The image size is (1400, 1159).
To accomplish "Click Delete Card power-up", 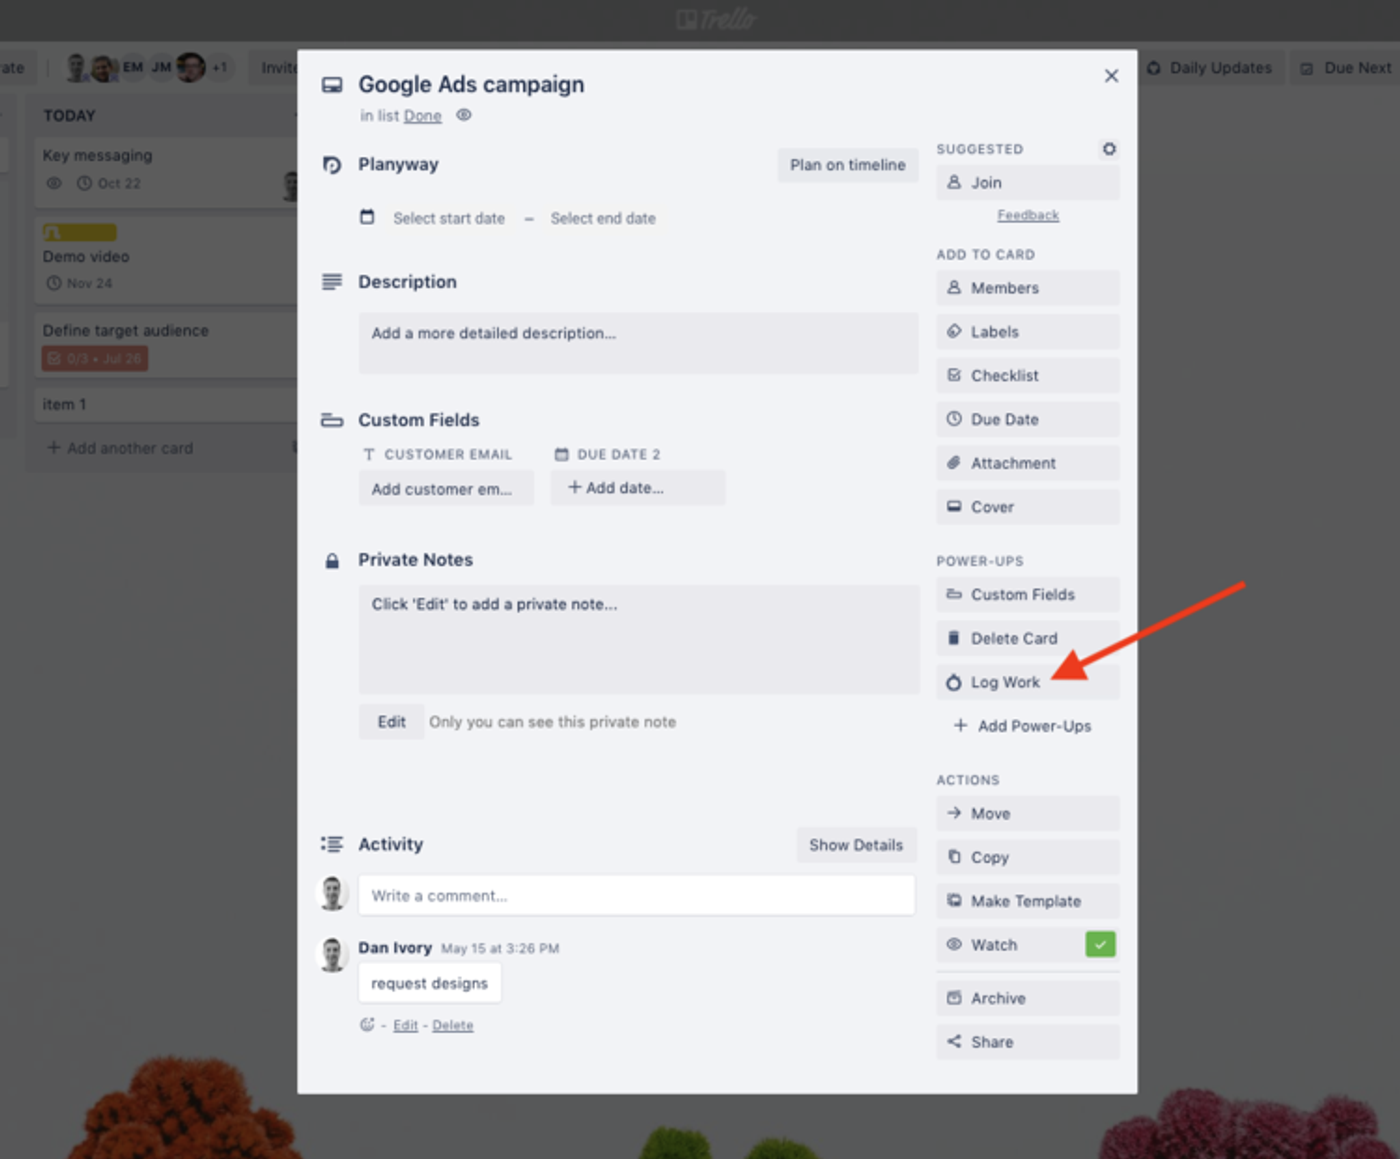I will click(1028, 638).
